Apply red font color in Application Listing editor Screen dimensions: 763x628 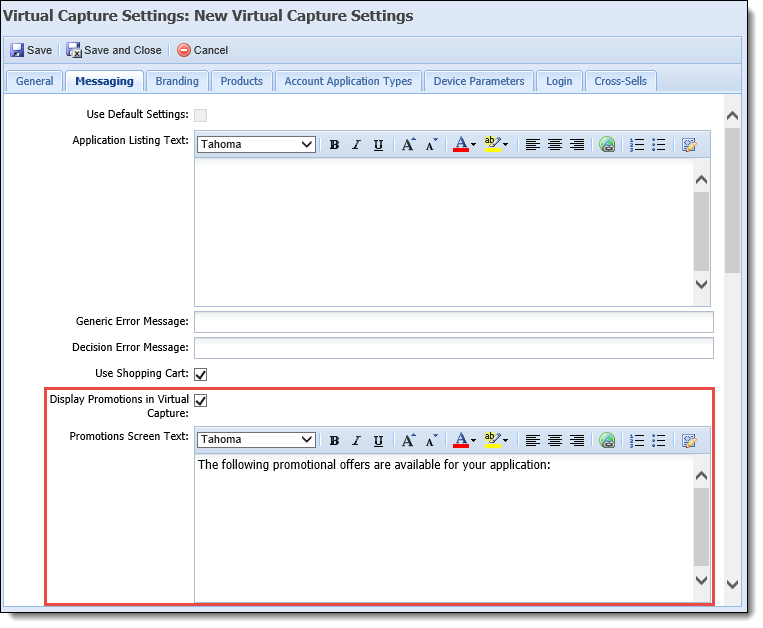460,144
